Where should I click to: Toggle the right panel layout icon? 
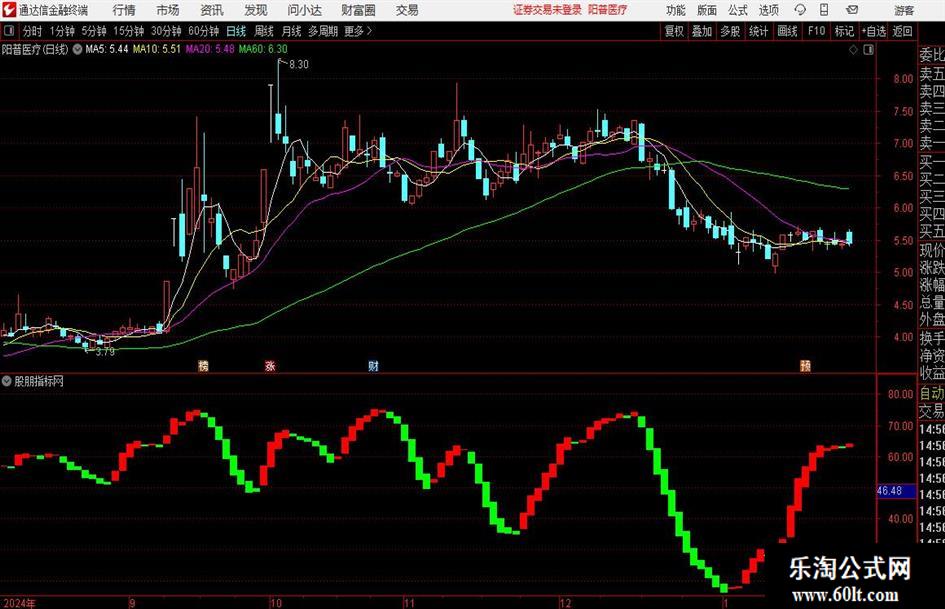pyautogui.click(x=868, y=50)
